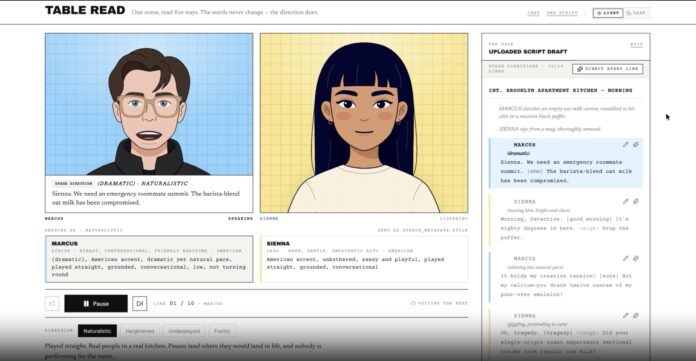
Task: Switch to the Heightened direction
Action: pos(139,331)
